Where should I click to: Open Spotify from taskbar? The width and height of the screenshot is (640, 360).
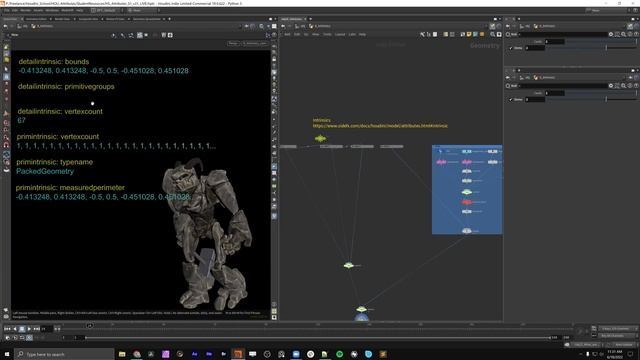(x=340, y=354)
